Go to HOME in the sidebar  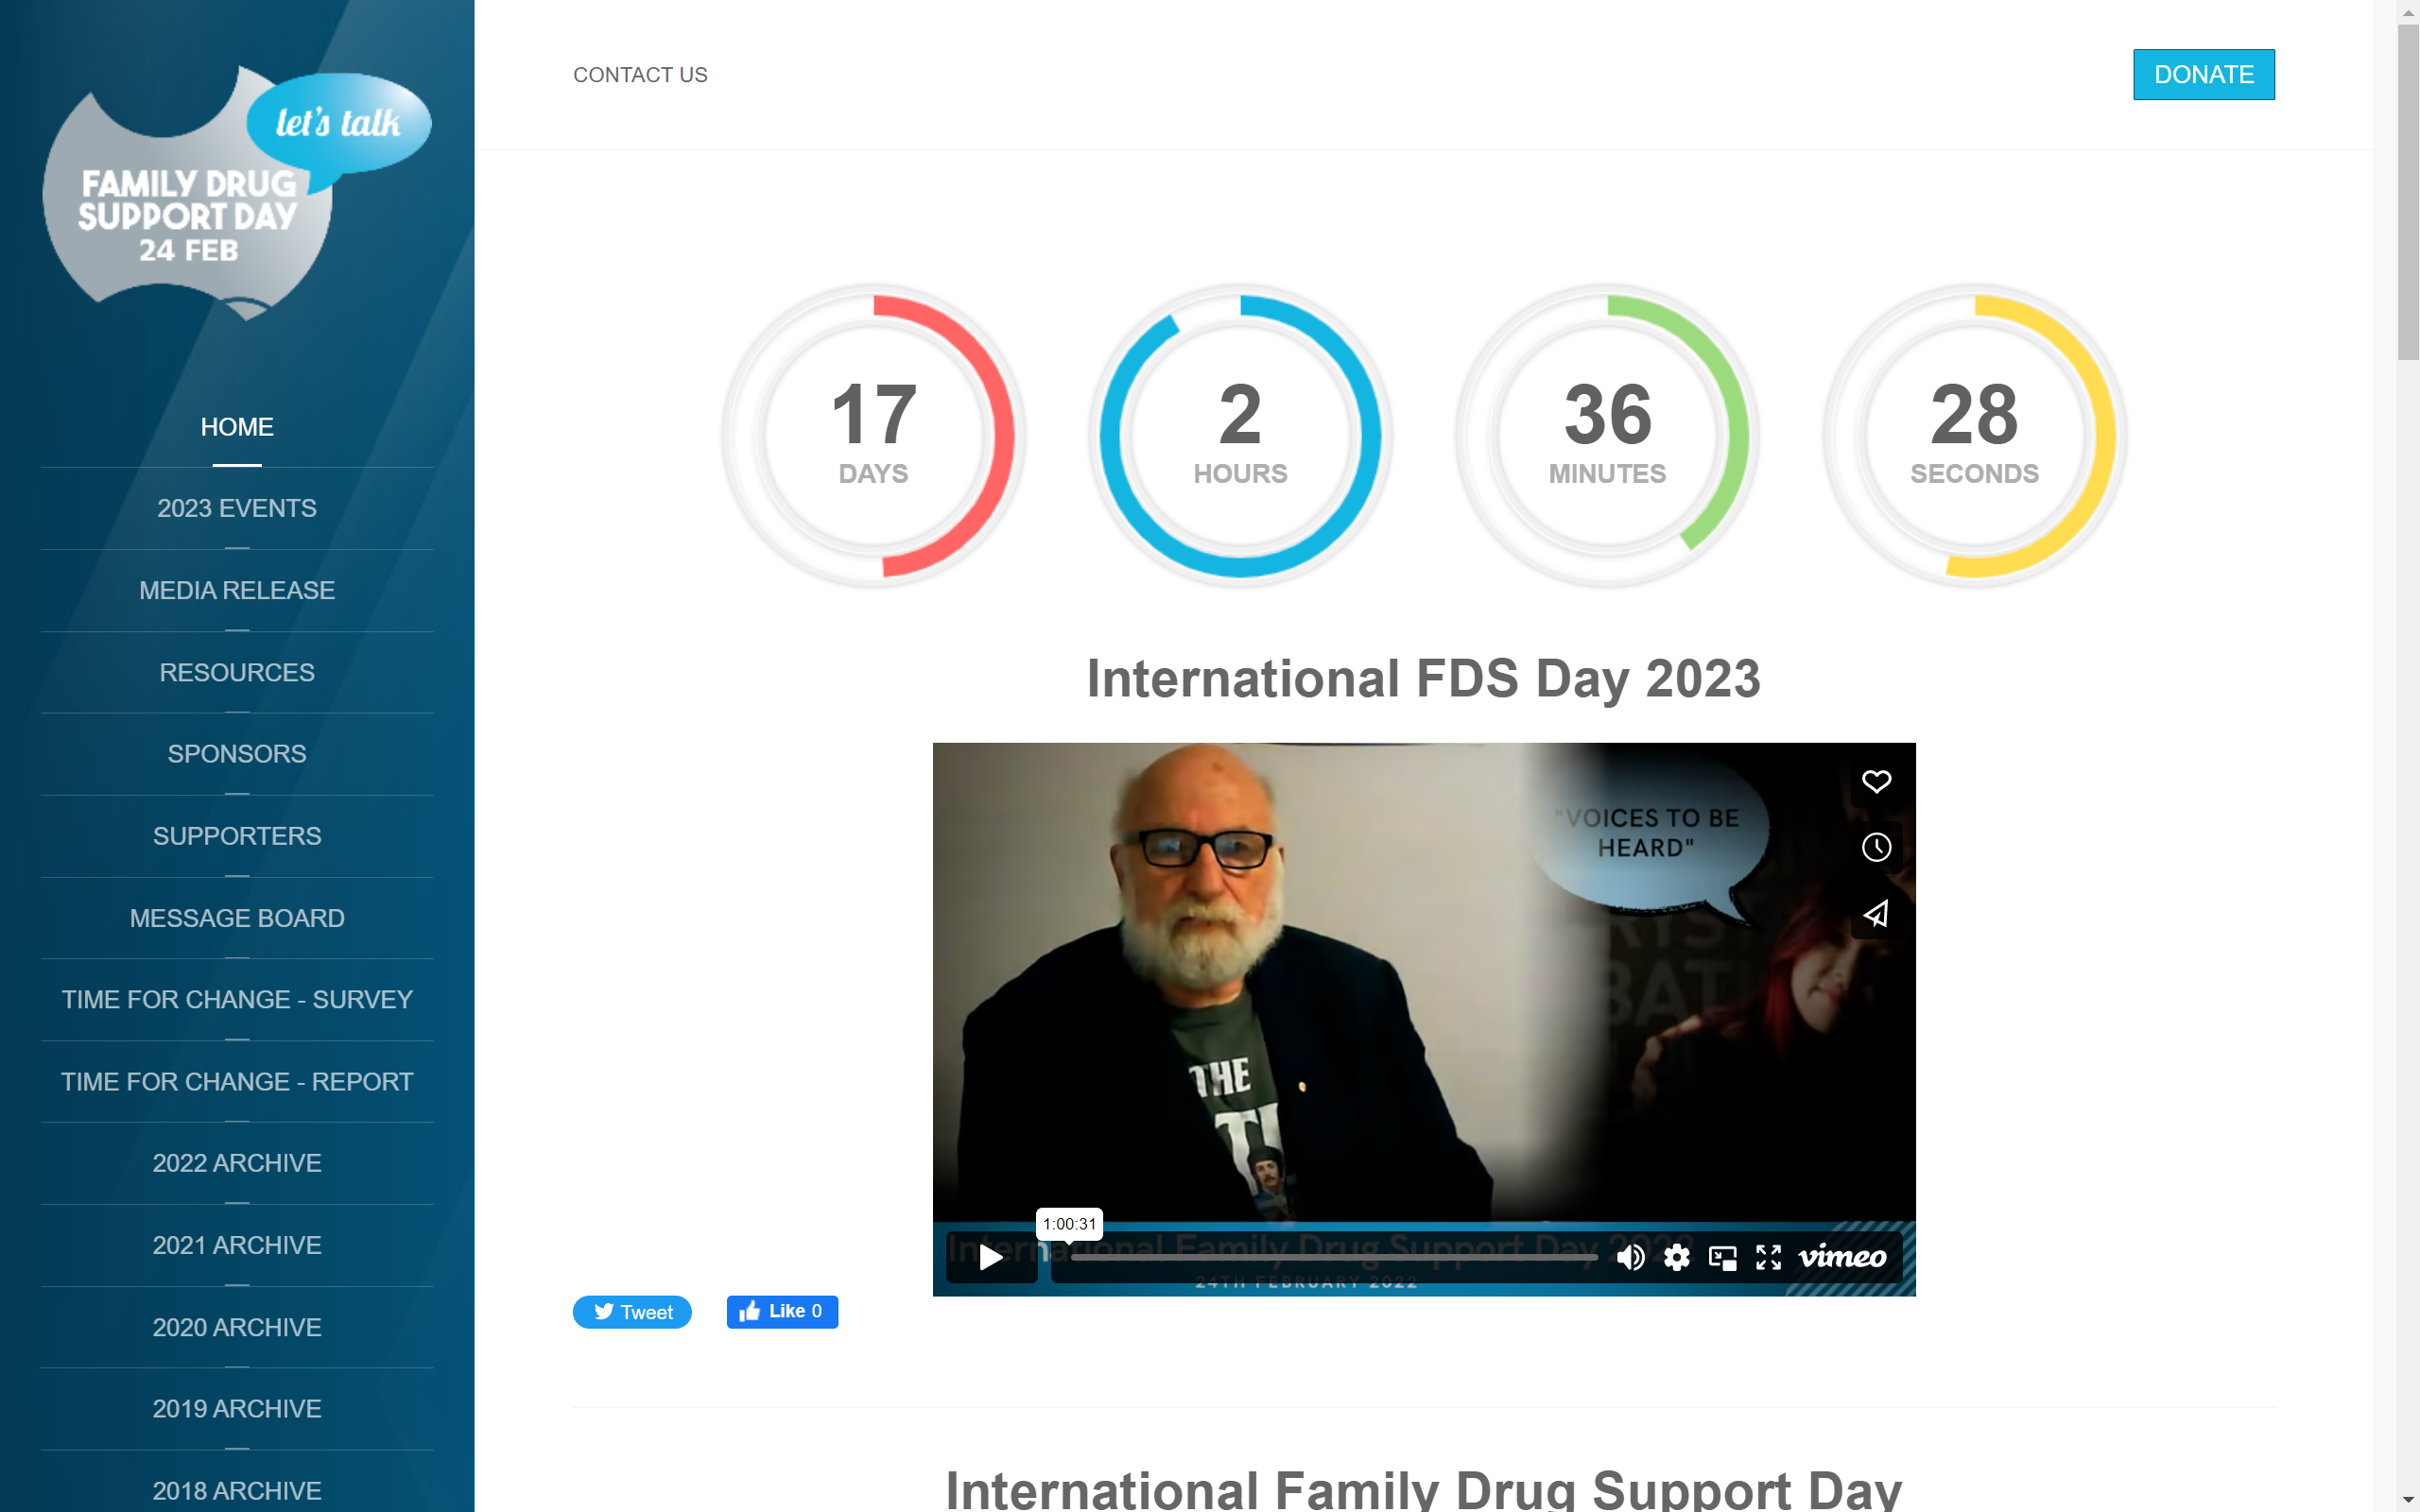coord(237,427)
